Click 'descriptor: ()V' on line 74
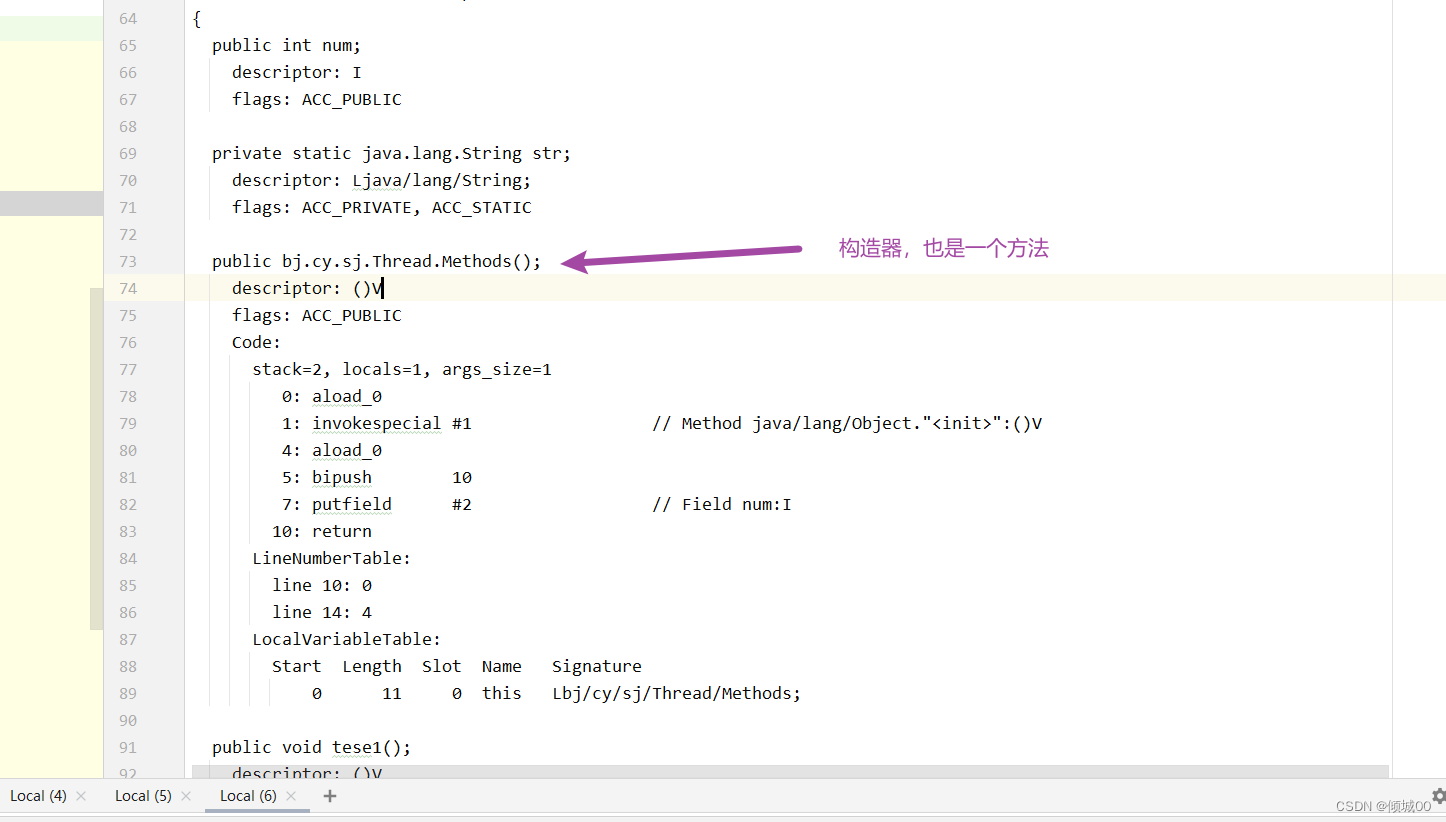Screen dimensions: 1446x822 (x=307, y=288)
